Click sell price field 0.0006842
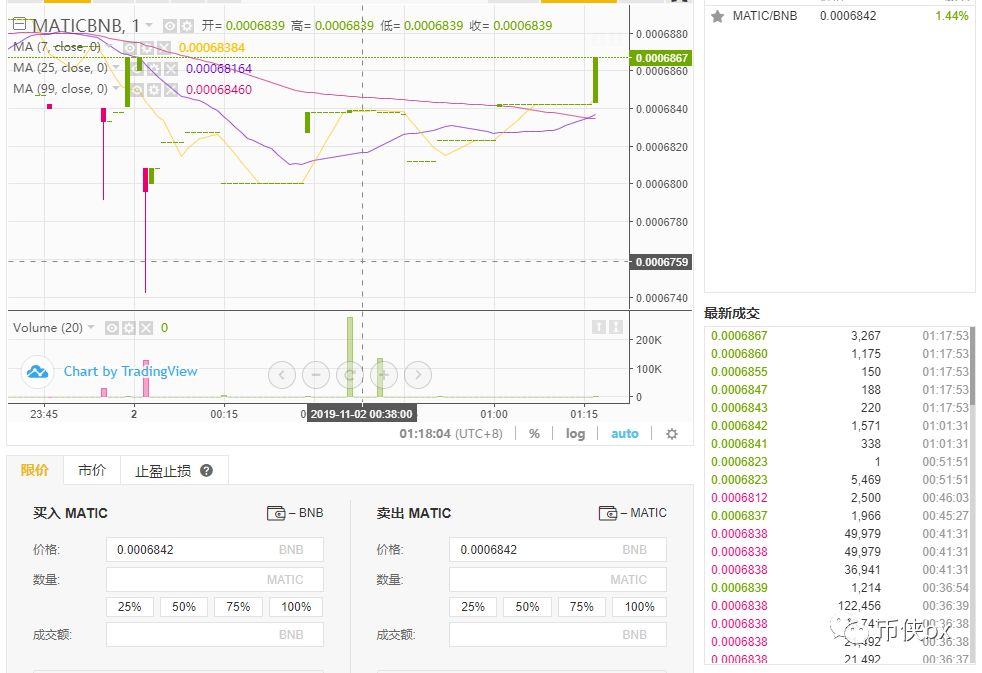The height and width of the screenshot is (673, 982). point(558,550)
